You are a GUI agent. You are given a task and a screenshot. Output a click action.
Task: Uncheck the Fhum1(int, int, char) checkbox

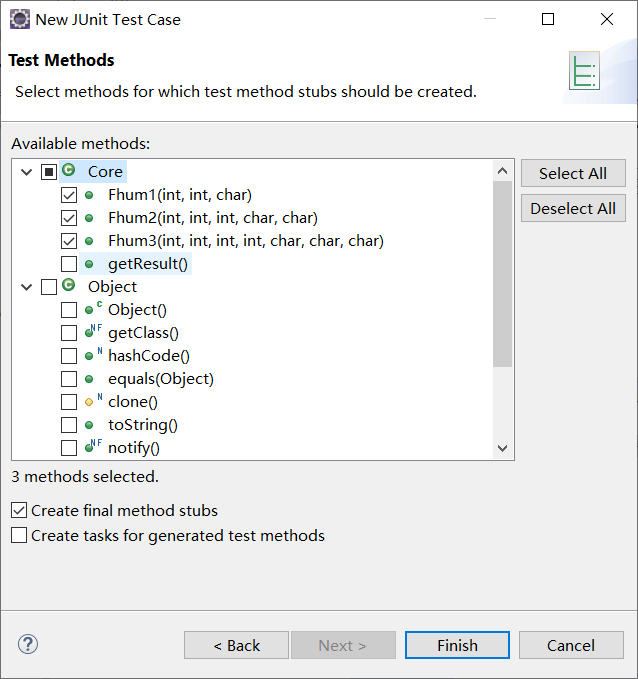tap(69, 195)
